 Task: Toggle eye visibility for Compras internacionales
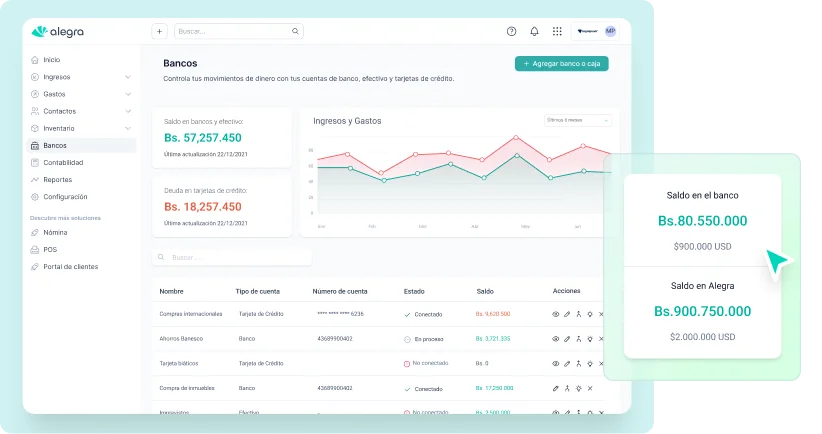coord(556,314)
